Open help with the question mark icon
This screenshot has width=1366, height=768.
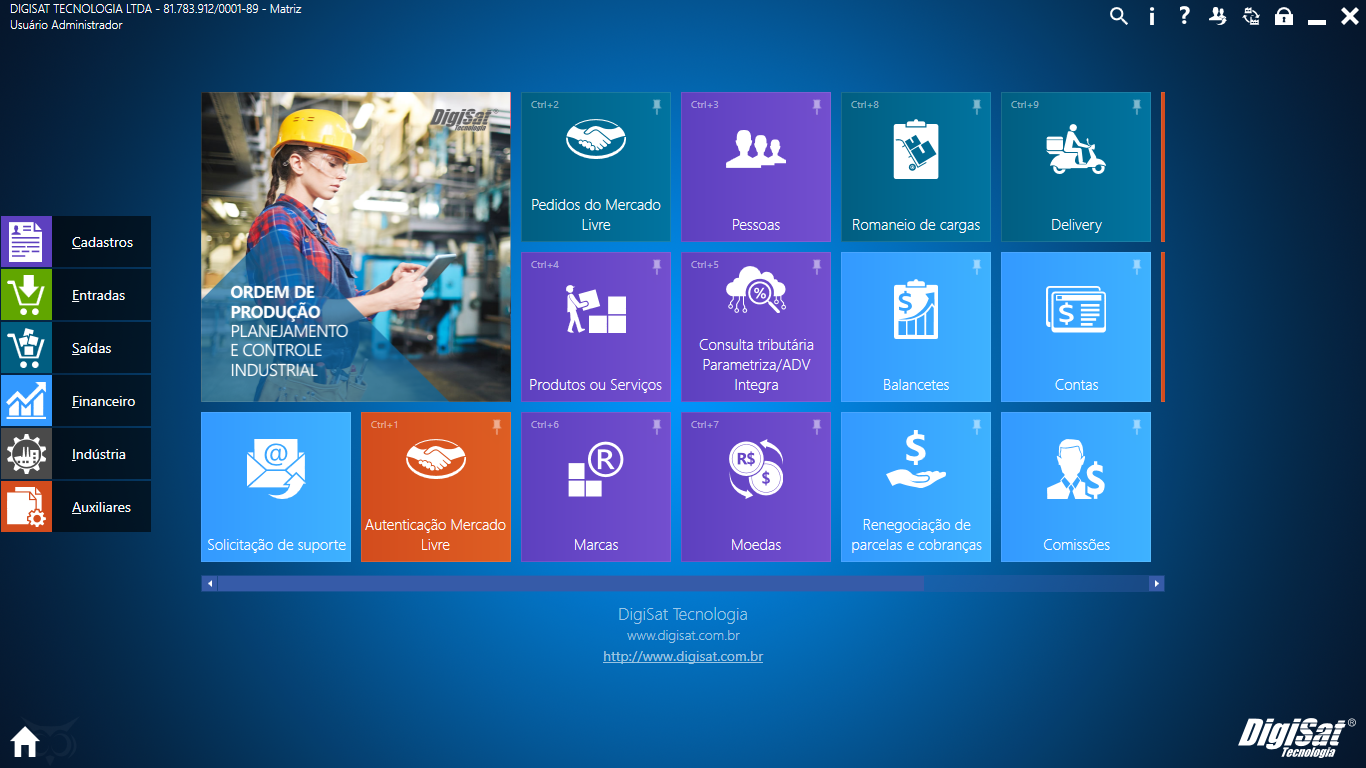pos(1185,16)
